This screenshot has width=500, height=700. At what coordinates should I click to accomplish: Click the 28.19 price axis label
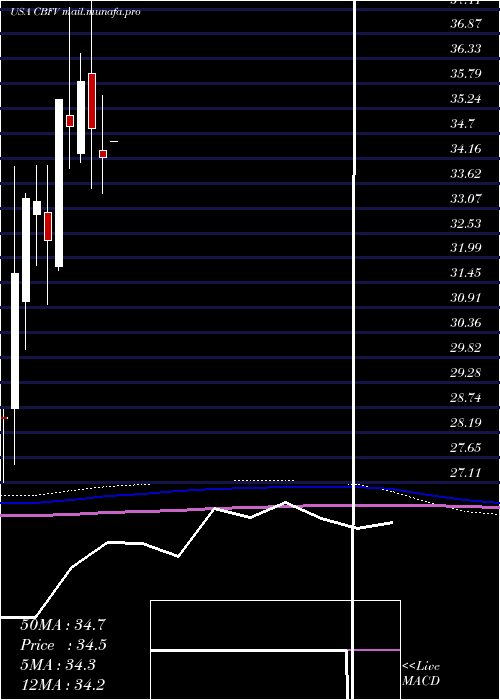click(x=466, y=422)
